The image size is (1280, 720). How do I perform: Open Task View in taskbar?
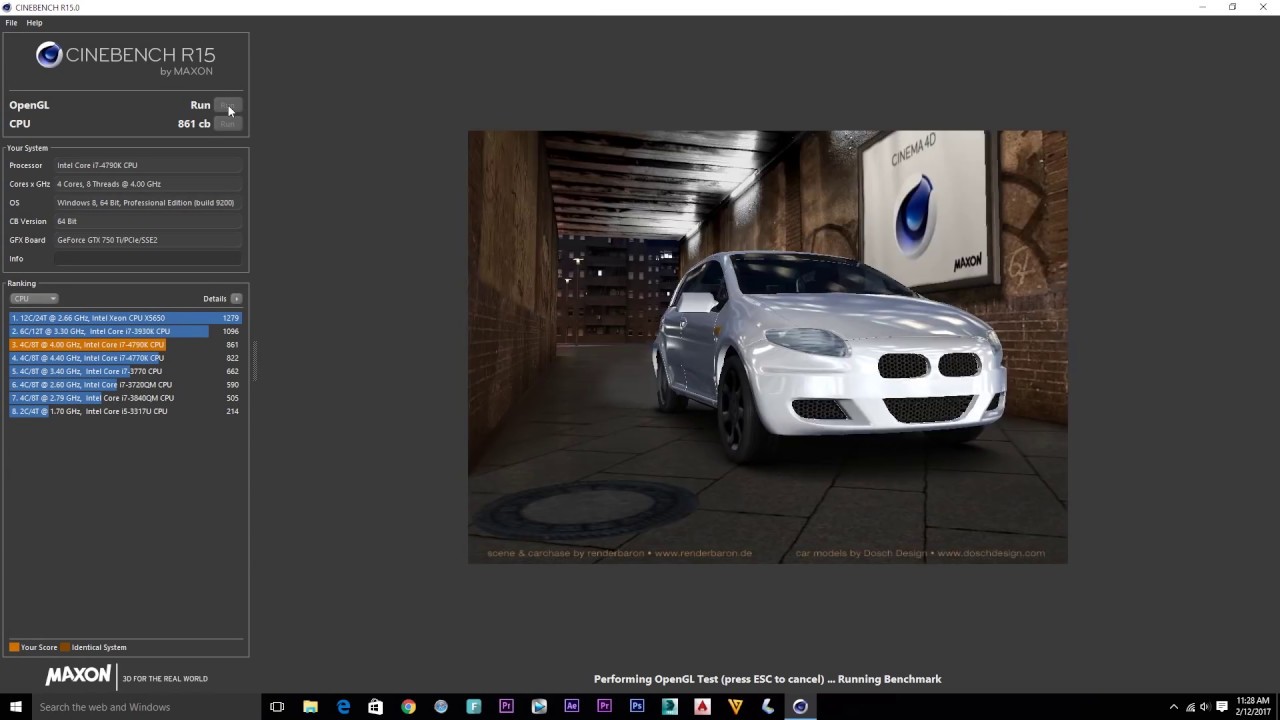tap(277, 707)
